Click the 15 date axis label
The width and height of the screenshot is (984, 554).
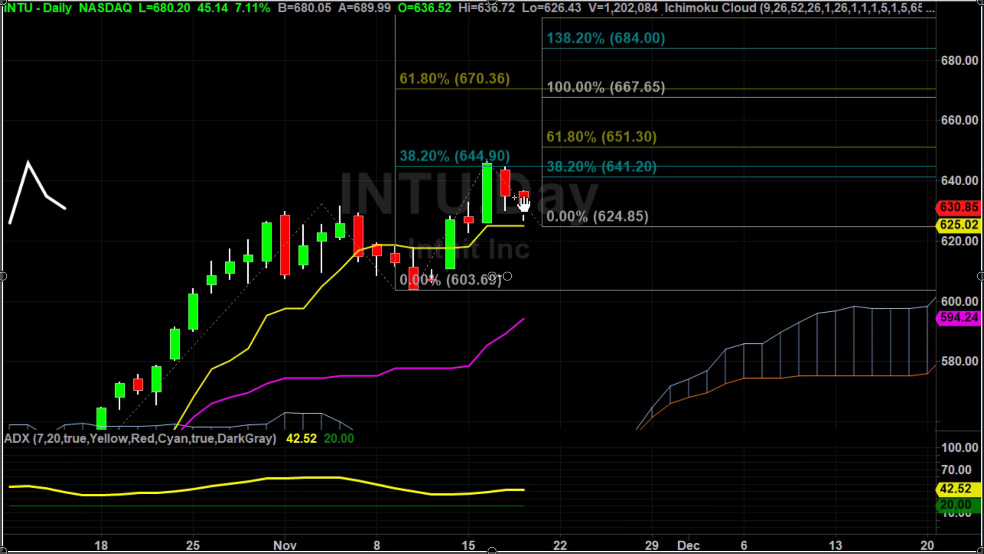tap(468, 545)
